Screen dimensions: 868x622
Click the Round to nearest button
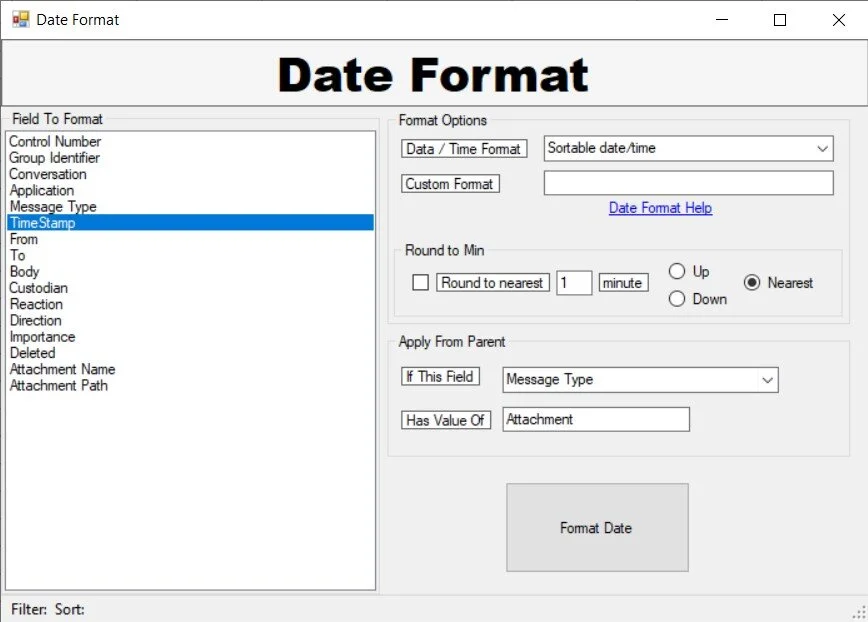coord(492,283)
